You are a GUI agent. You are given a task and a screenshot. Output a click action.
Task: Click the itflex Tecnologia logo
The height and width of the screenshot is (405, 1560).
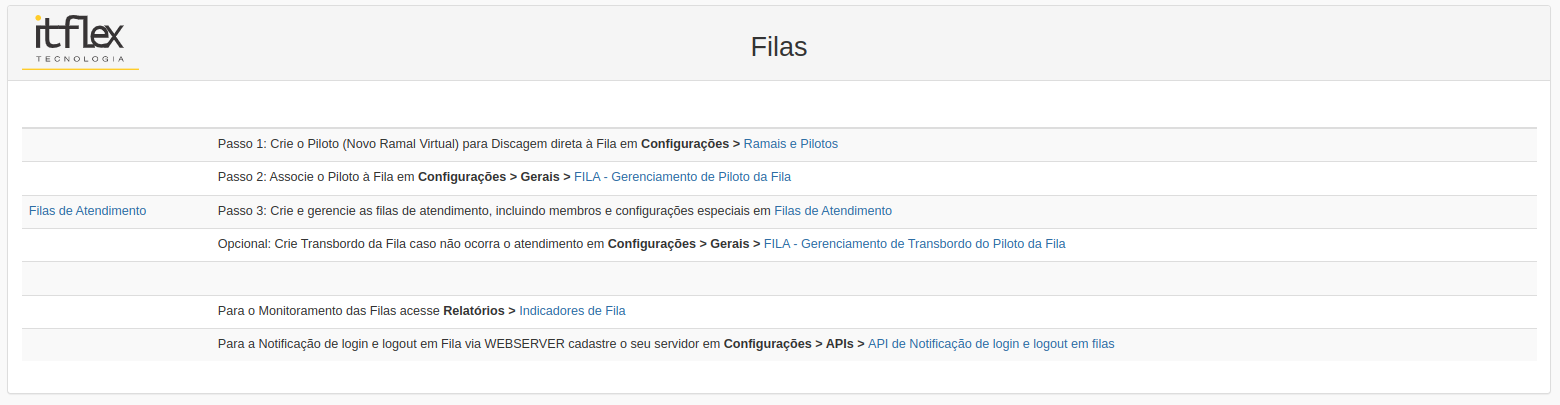80,42
